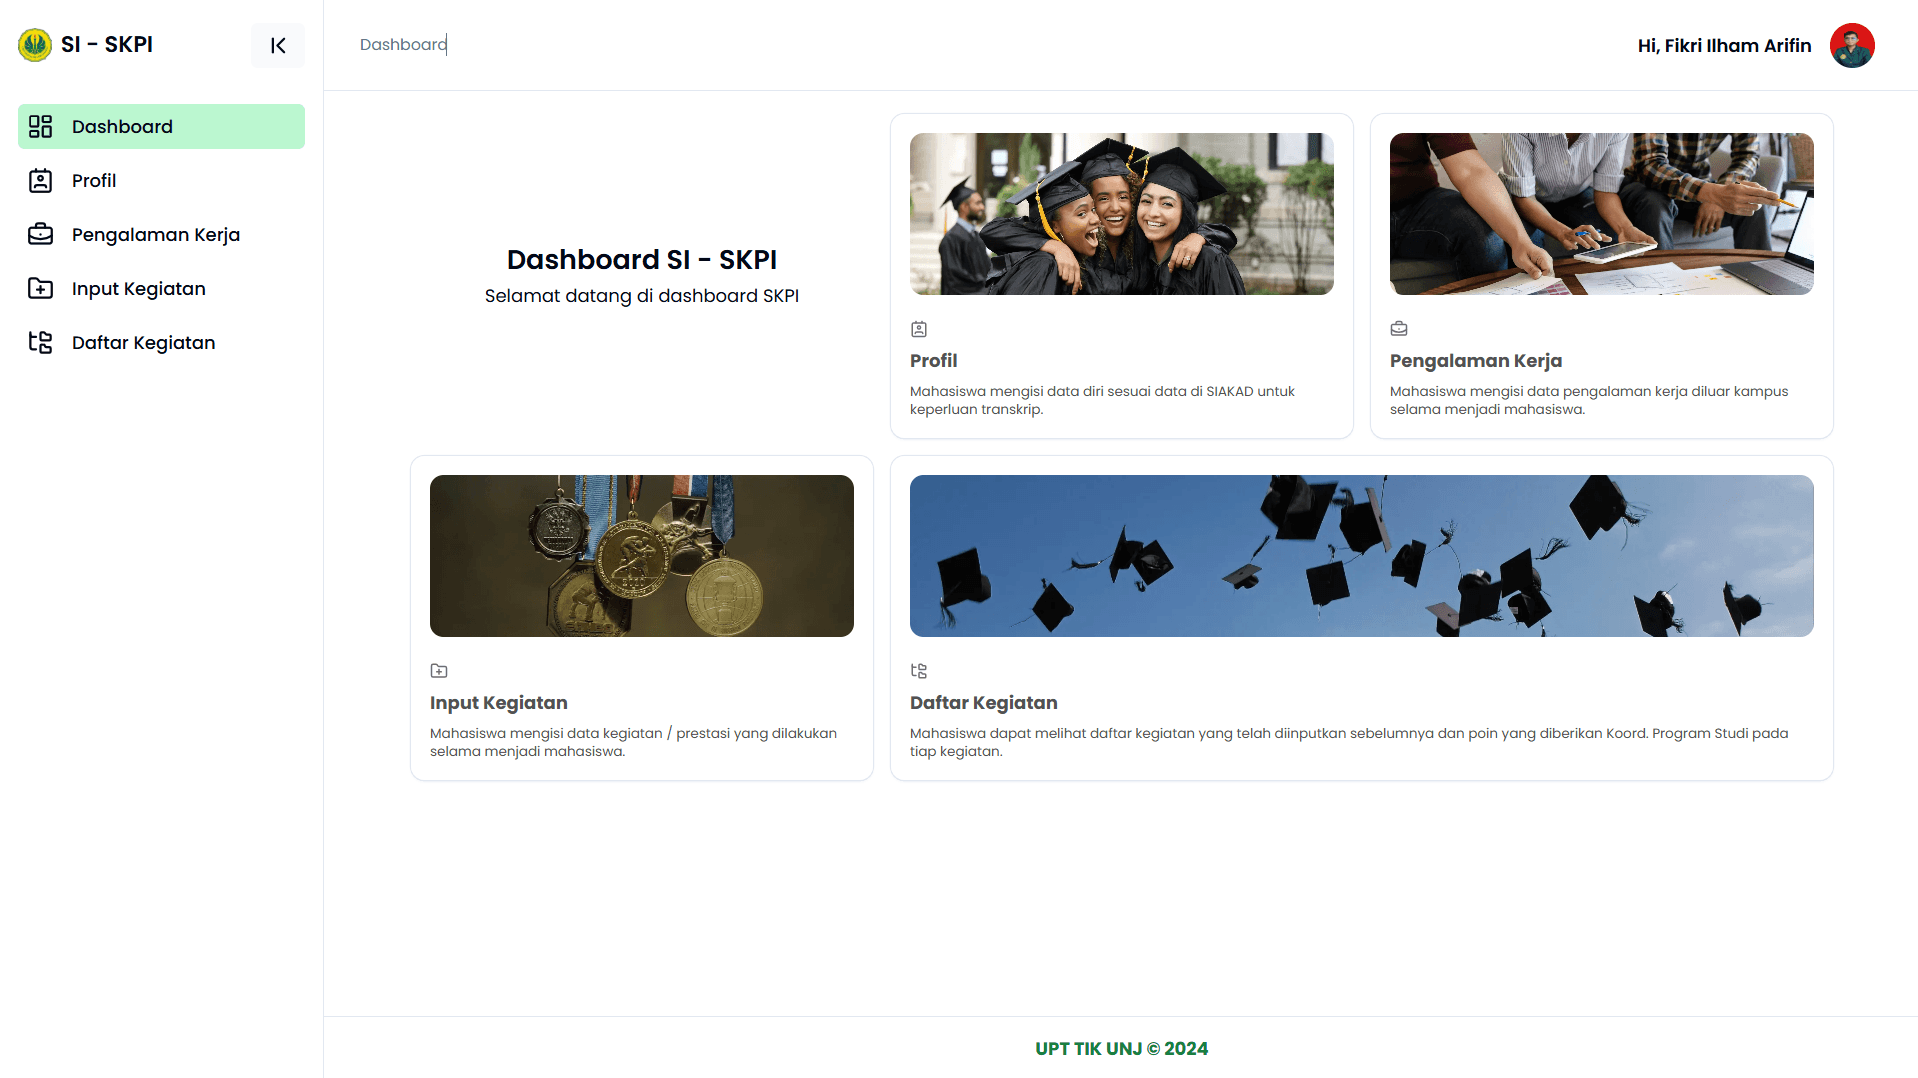Click the user avatar photo in header
The height and width of the screenshot is (1078, 1918).
point(1851,45)
